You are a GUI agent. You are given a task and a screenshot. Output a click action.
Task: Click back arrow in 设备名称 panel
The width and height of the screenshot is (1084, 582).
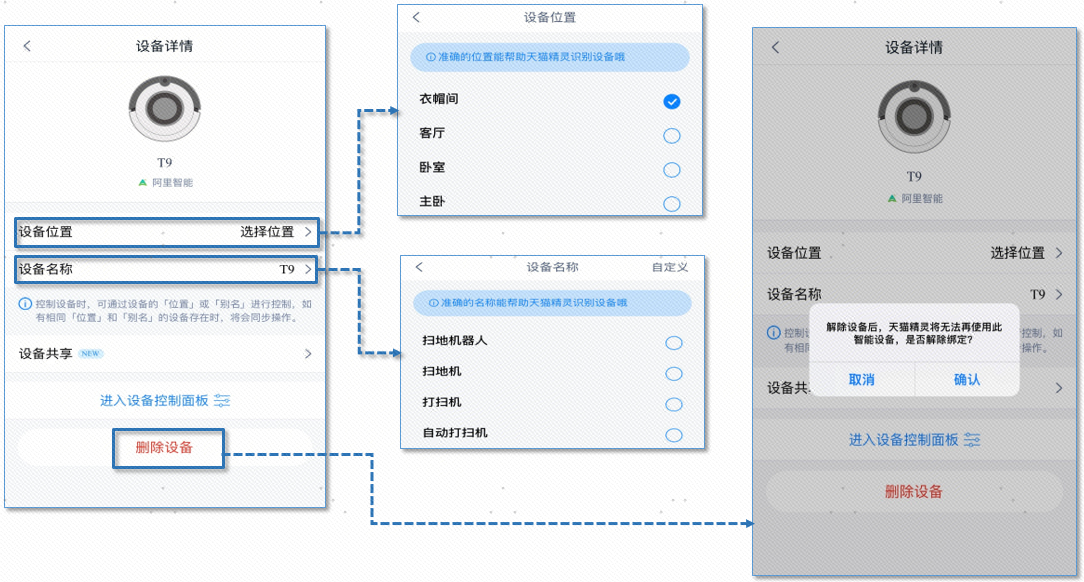coord(419,268)
